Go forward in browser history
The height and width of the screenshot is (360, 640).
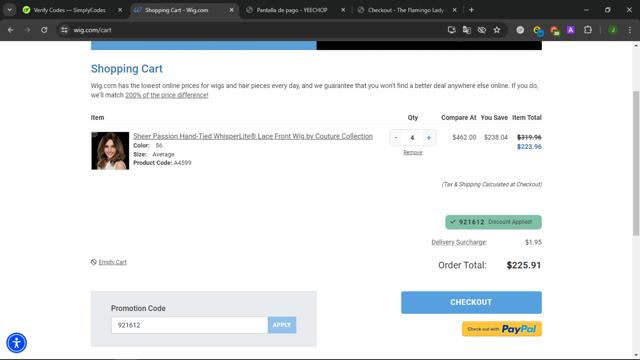(27, 30)
